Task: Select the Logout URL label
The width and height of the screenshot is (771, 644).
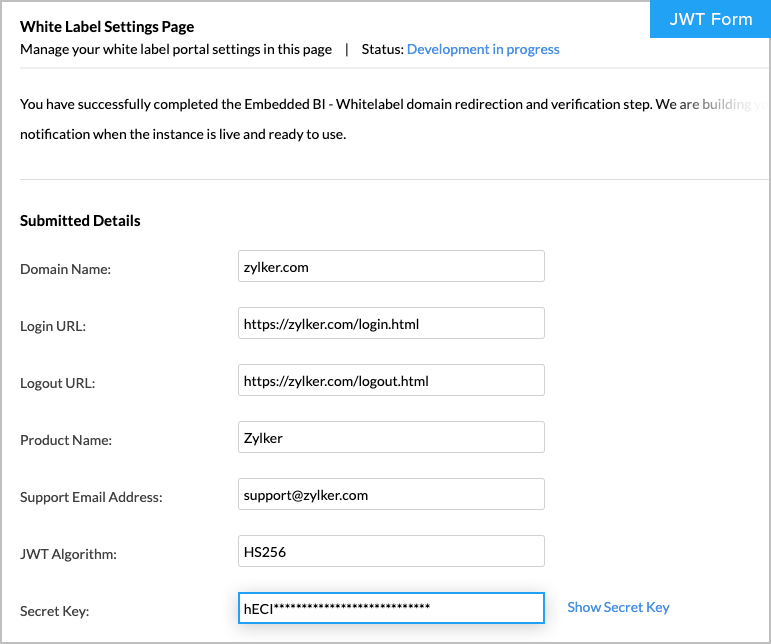Action: point(58,383)
